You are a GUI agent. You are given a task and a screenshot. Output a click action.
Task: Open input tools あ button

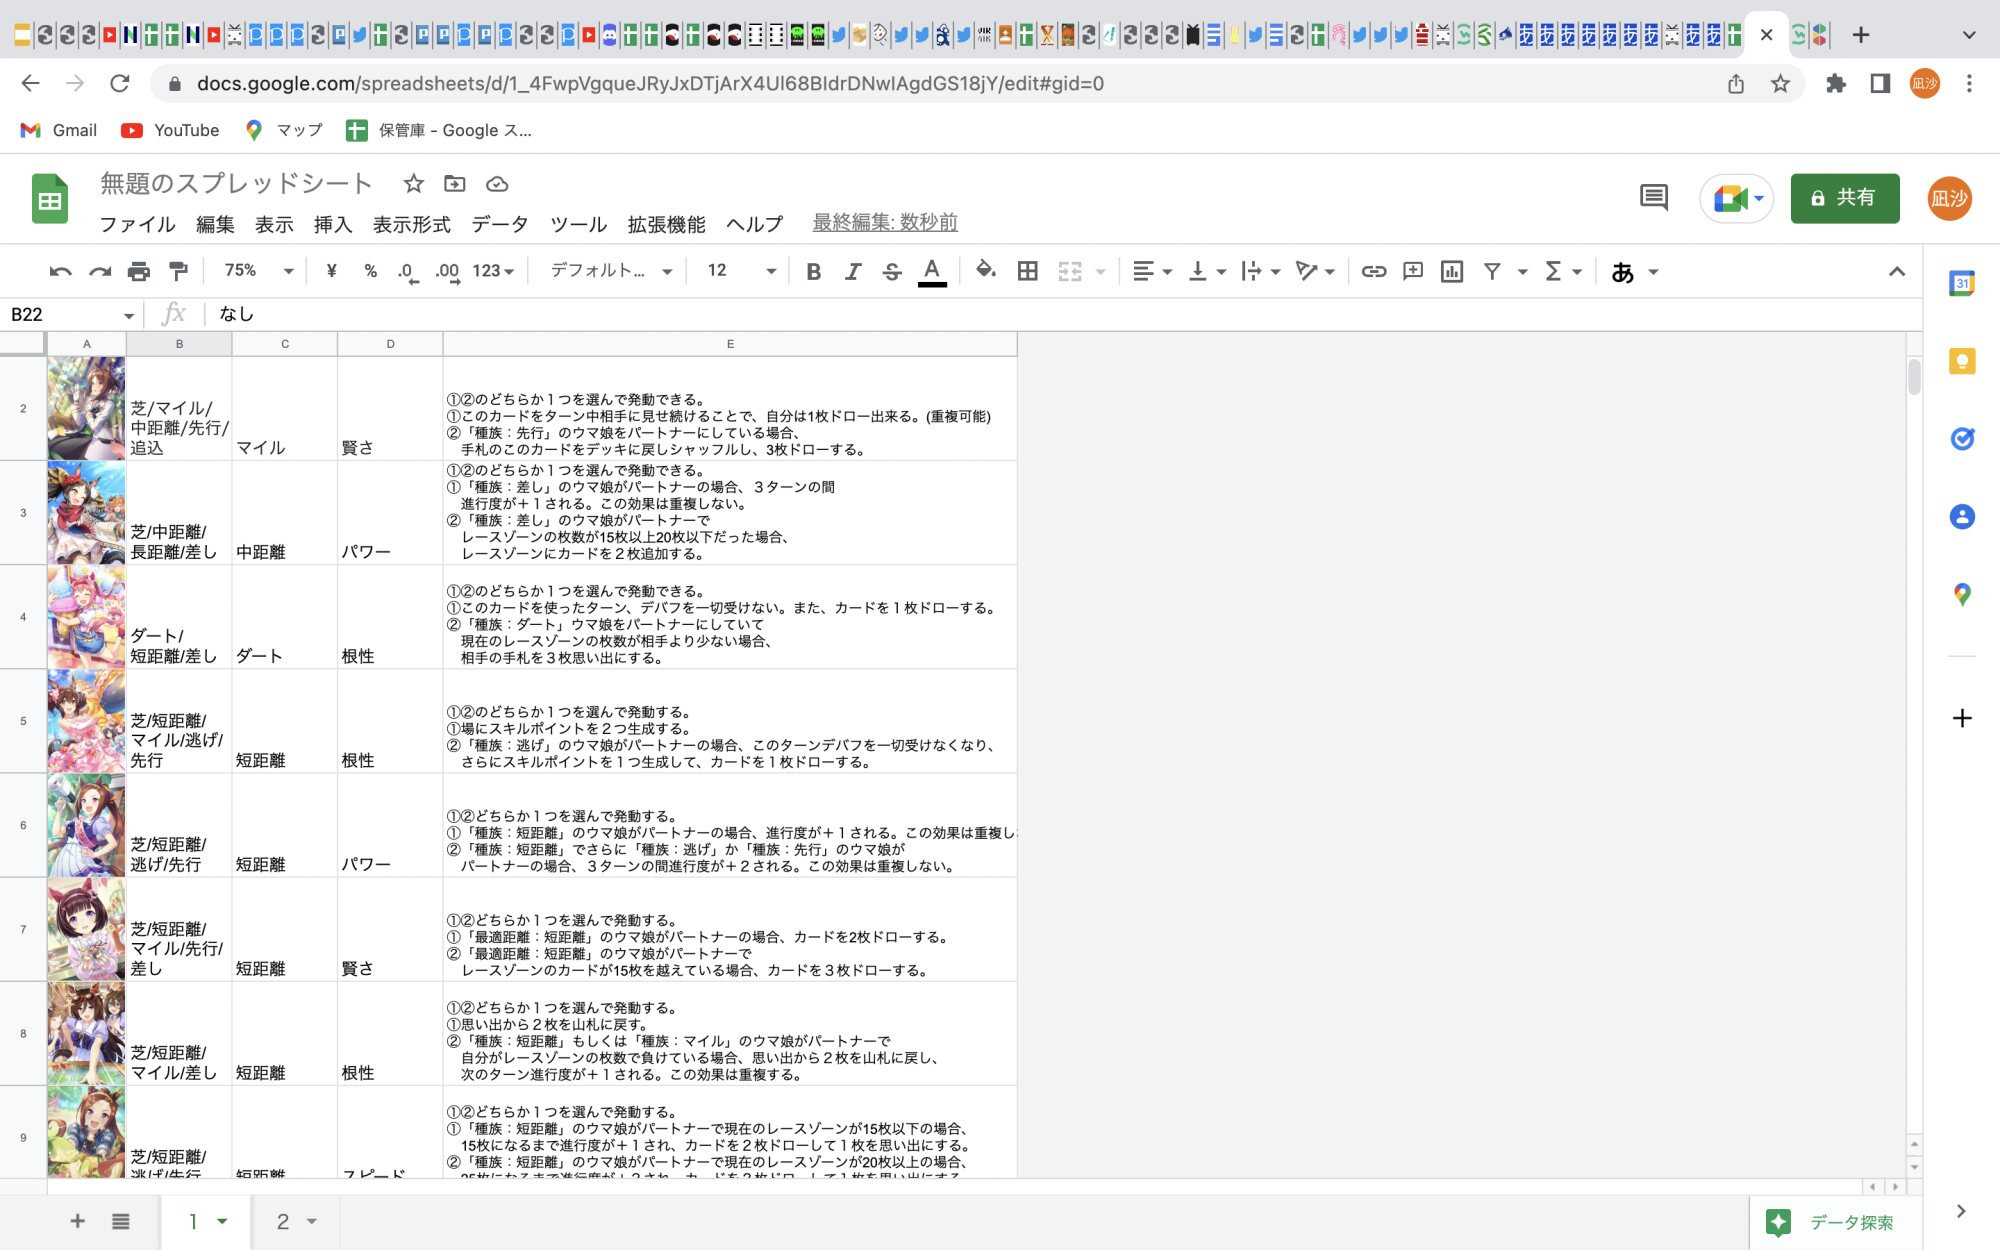(x=1622, y=272)
